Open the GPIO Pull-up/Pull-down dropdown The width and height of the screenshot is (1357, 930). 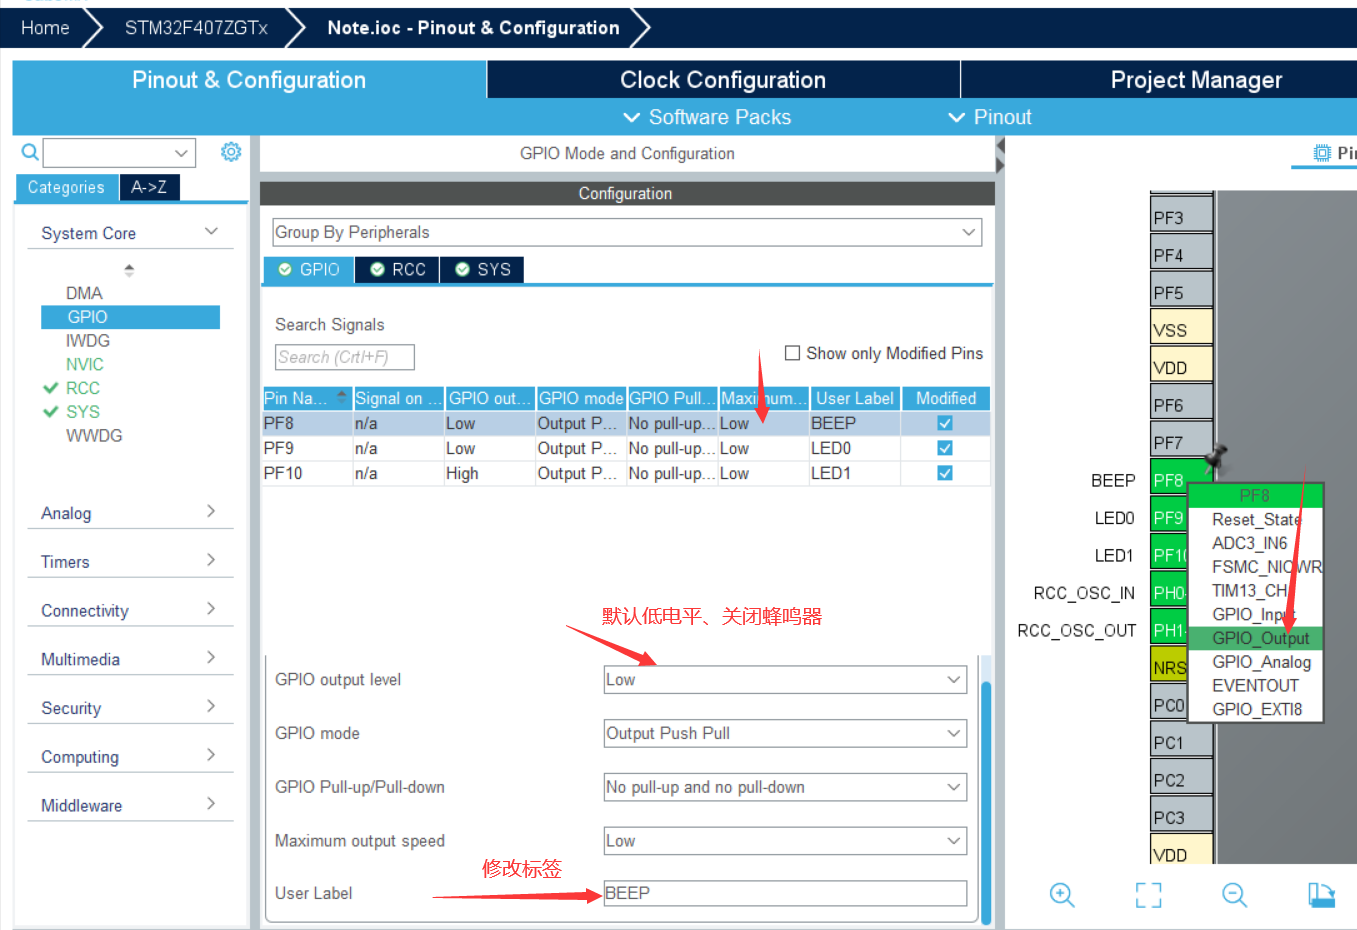click(x=785, y=788)
